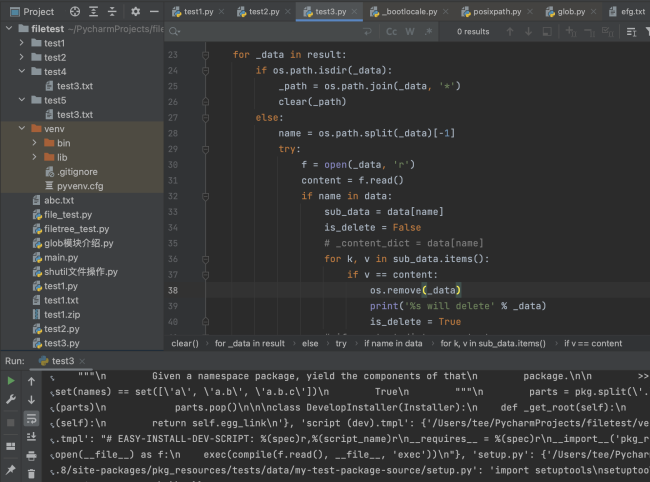
Task: Switch to the test1.py editor tab
Action: (x=198, y=11)
